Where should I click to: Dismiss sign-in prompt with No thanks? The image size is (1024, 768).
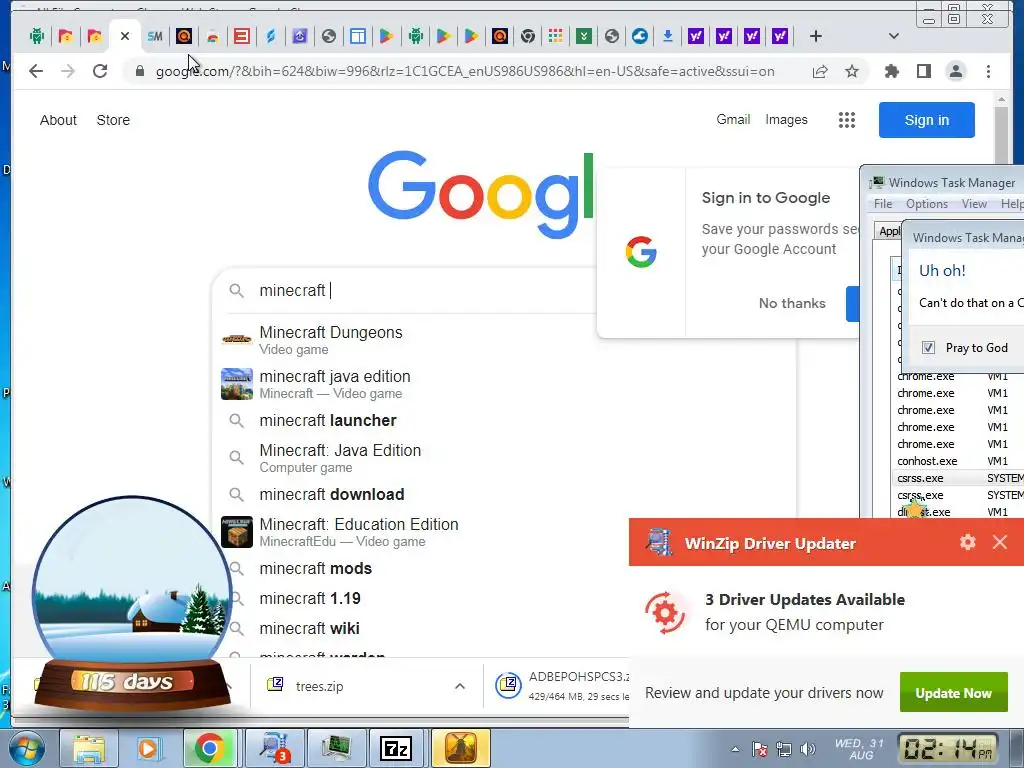point(792,303)
